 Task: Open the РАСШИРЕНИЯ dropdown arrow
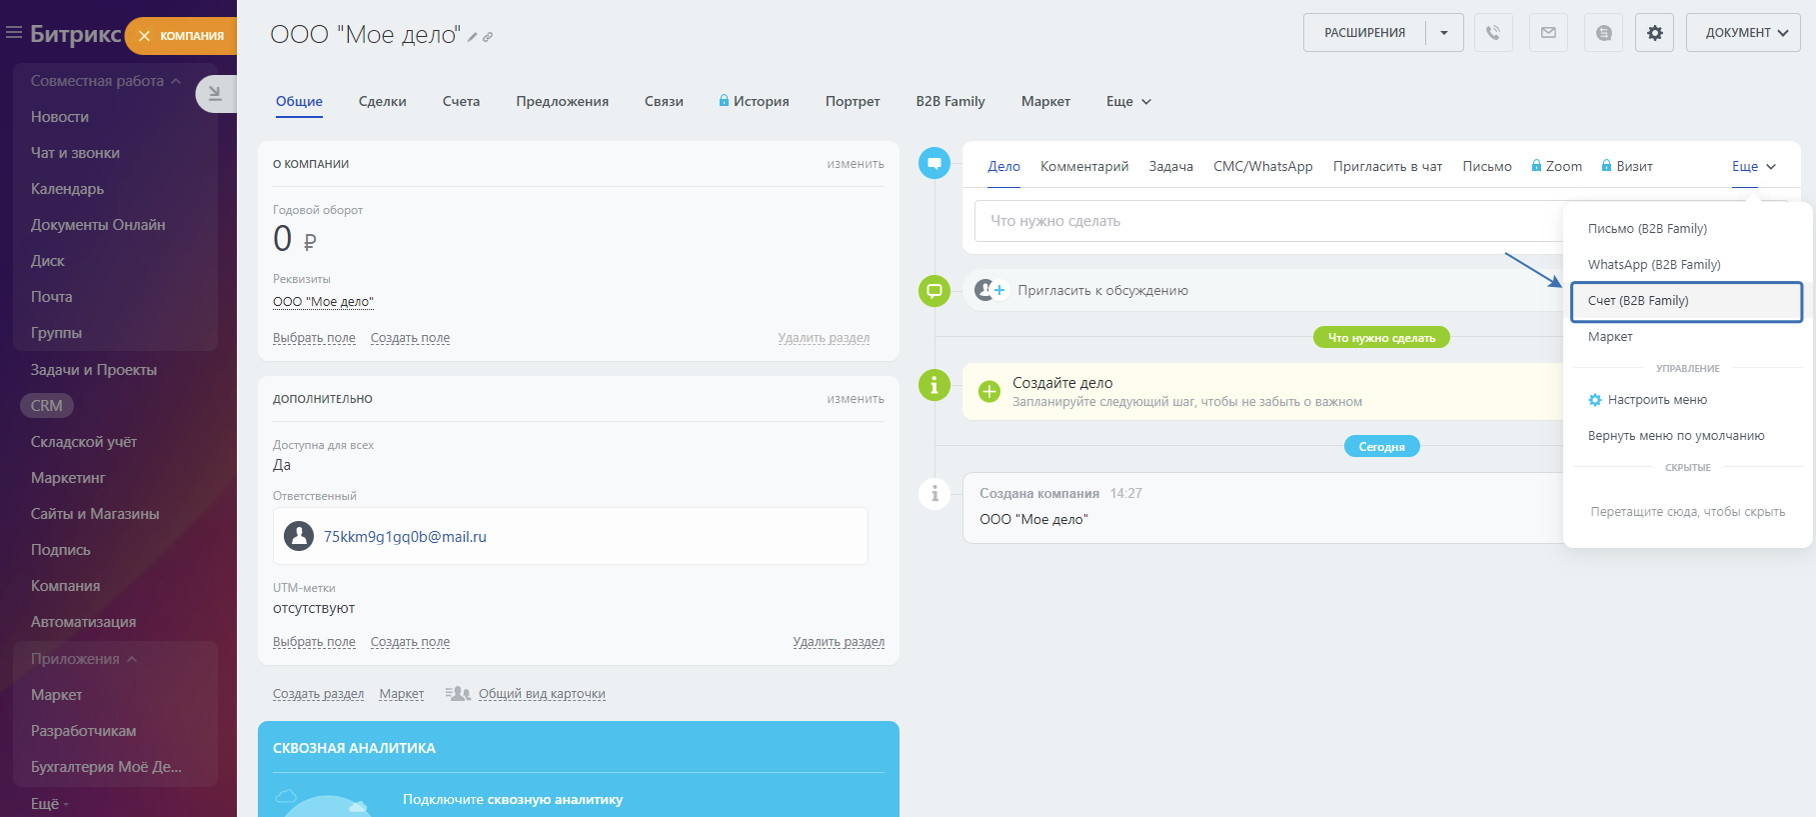(x=1444, y=33)
